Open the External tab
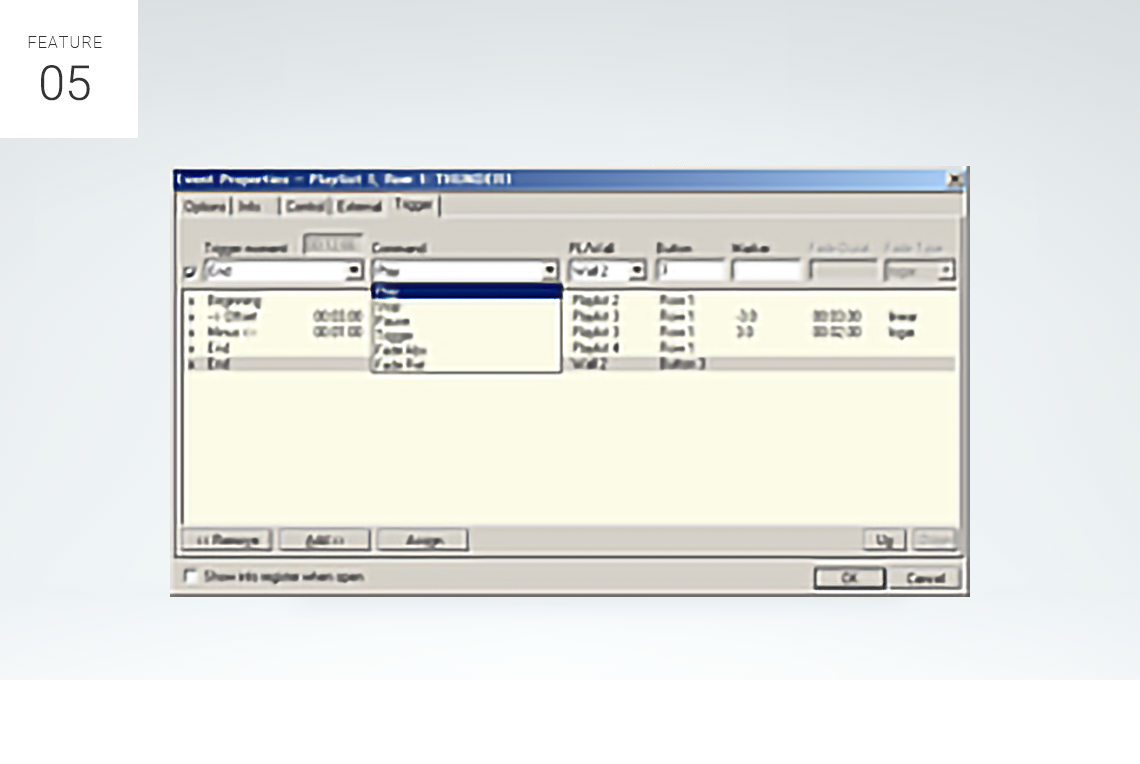Image resolution: width=1140 pixels, height=764 pixels. (359, 206)
